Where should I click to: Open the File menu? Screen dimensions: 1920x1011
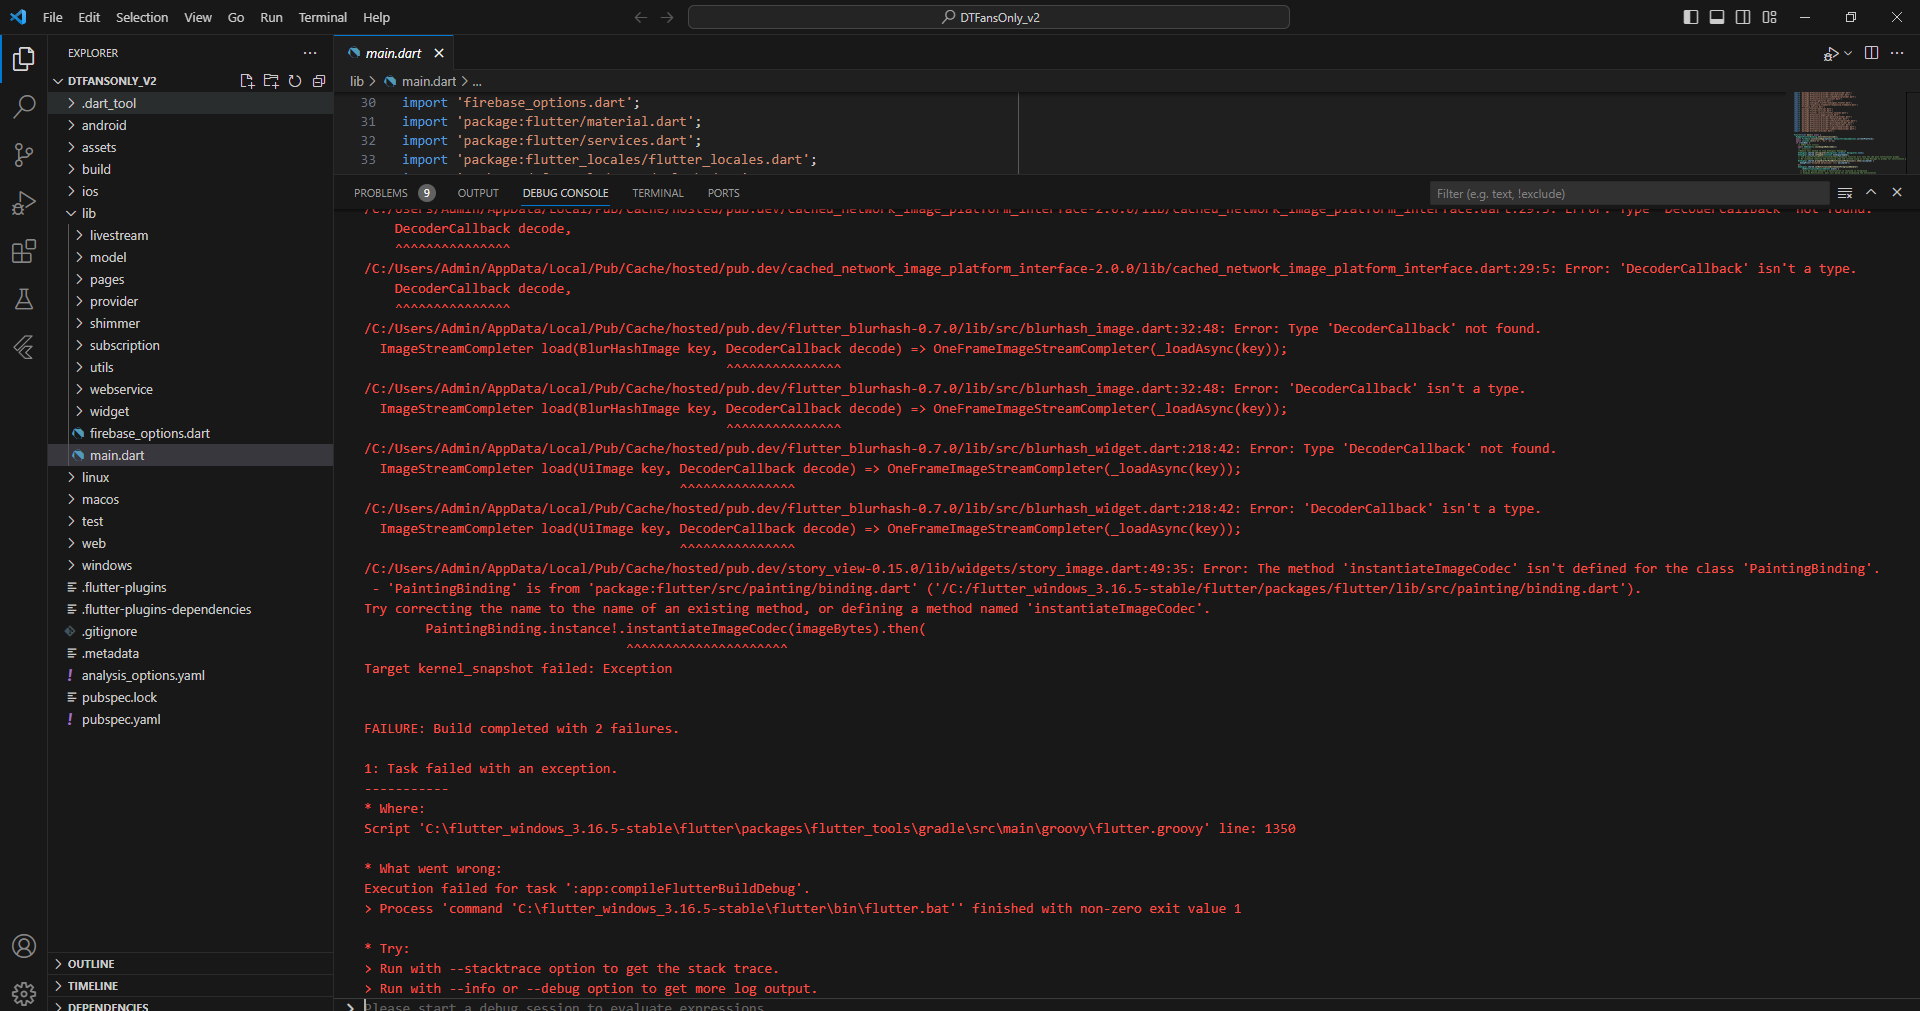[x=53, y=17]
